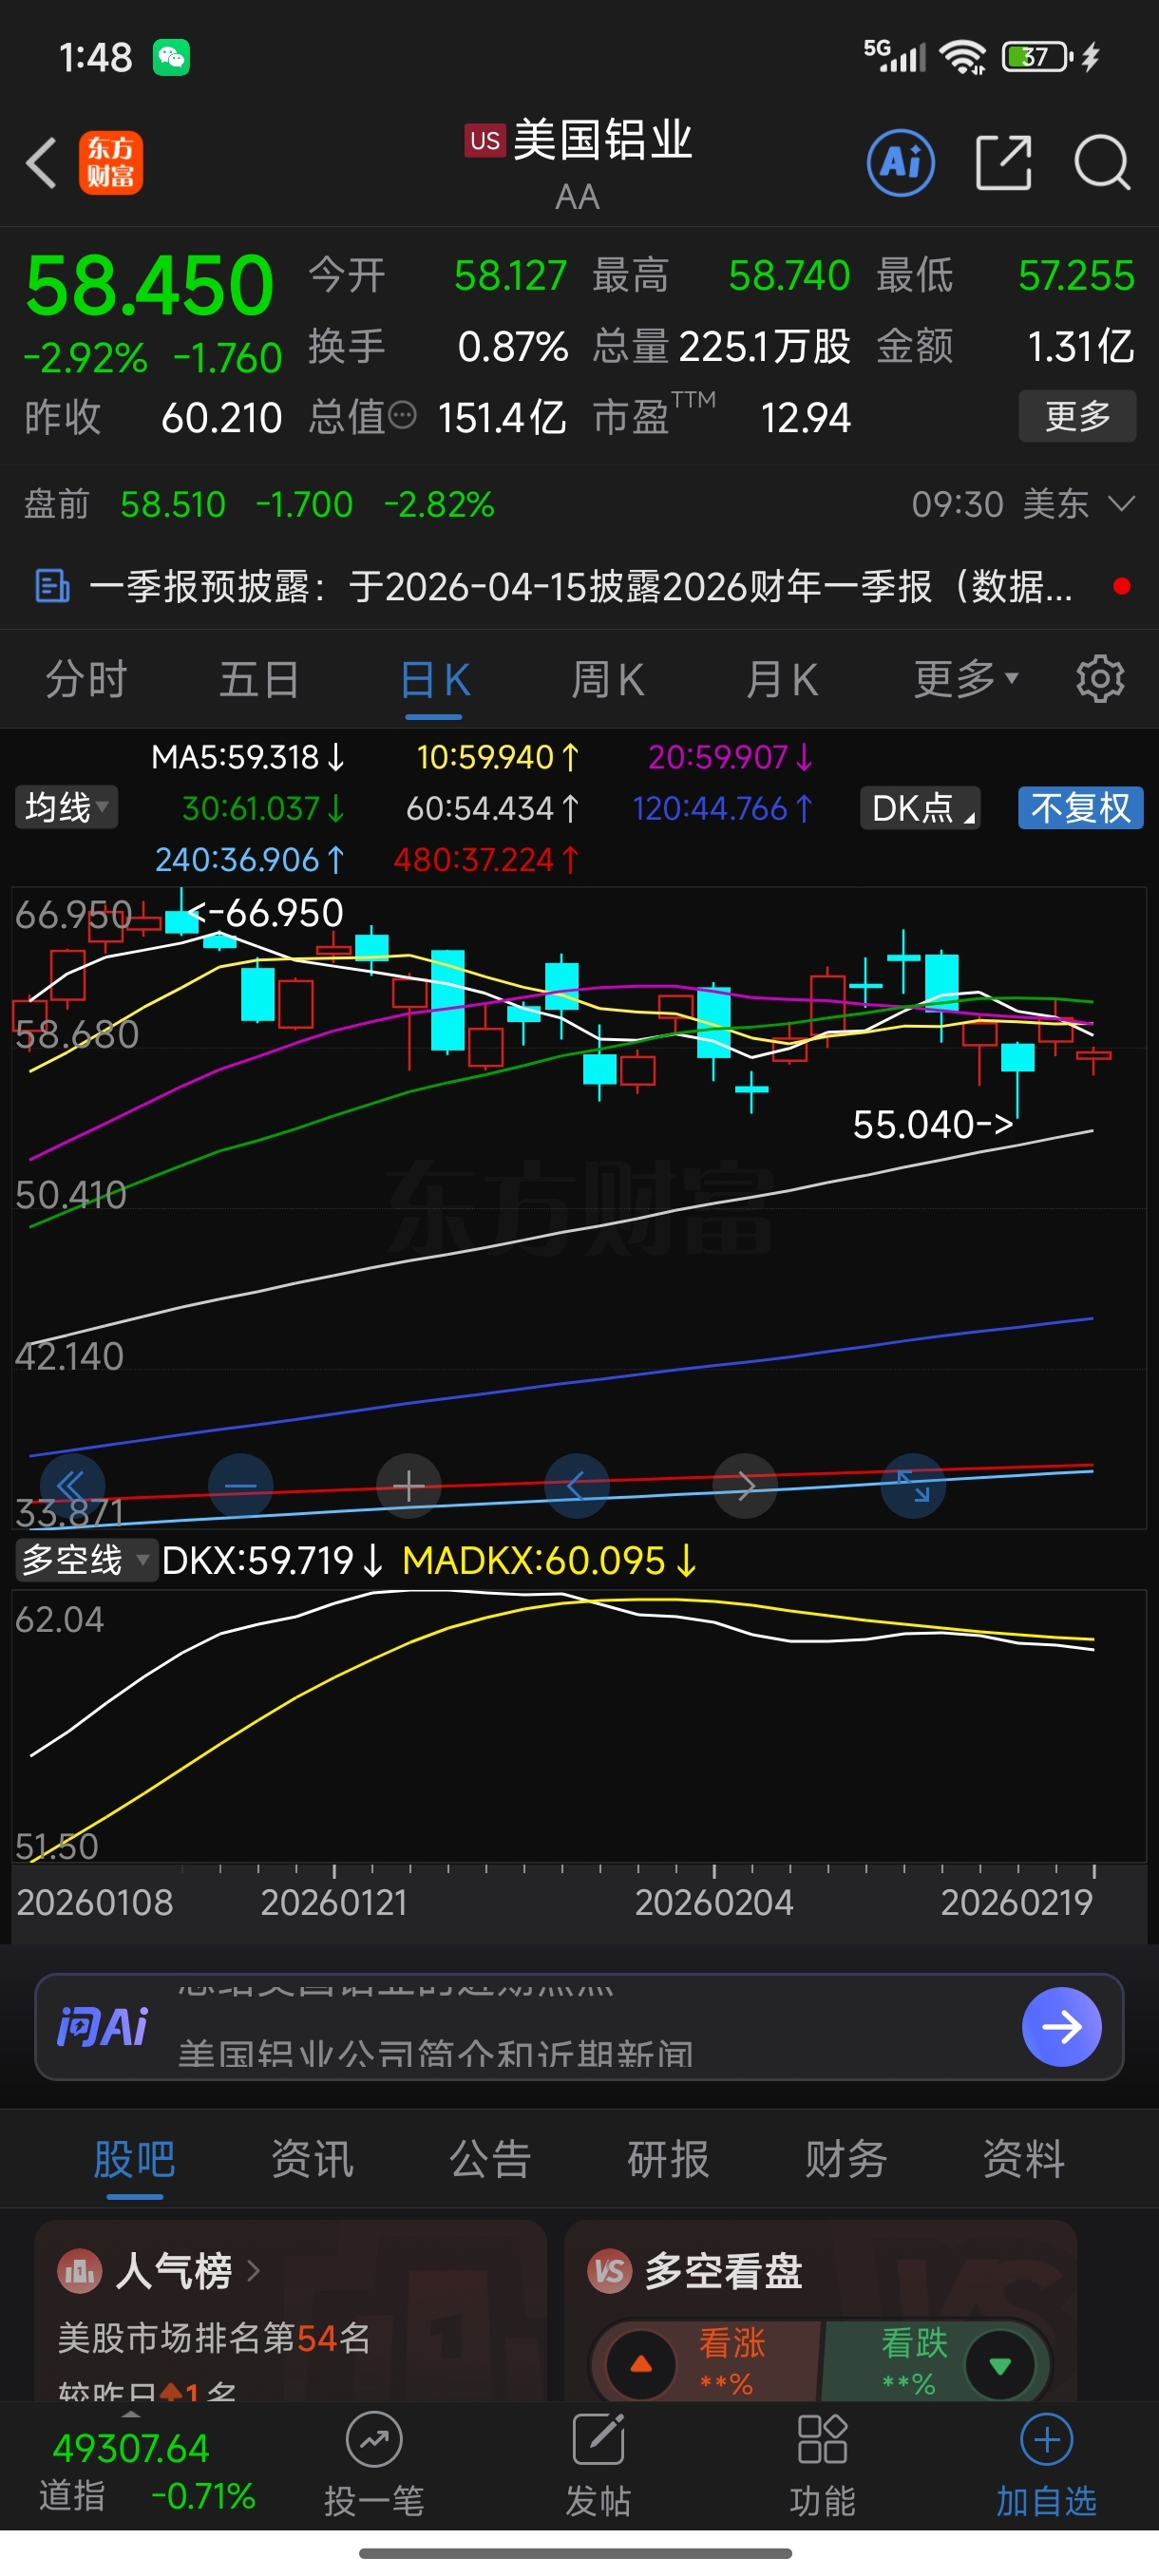
Task: Move chart left with left arrow
Action: coord(576,1486)
